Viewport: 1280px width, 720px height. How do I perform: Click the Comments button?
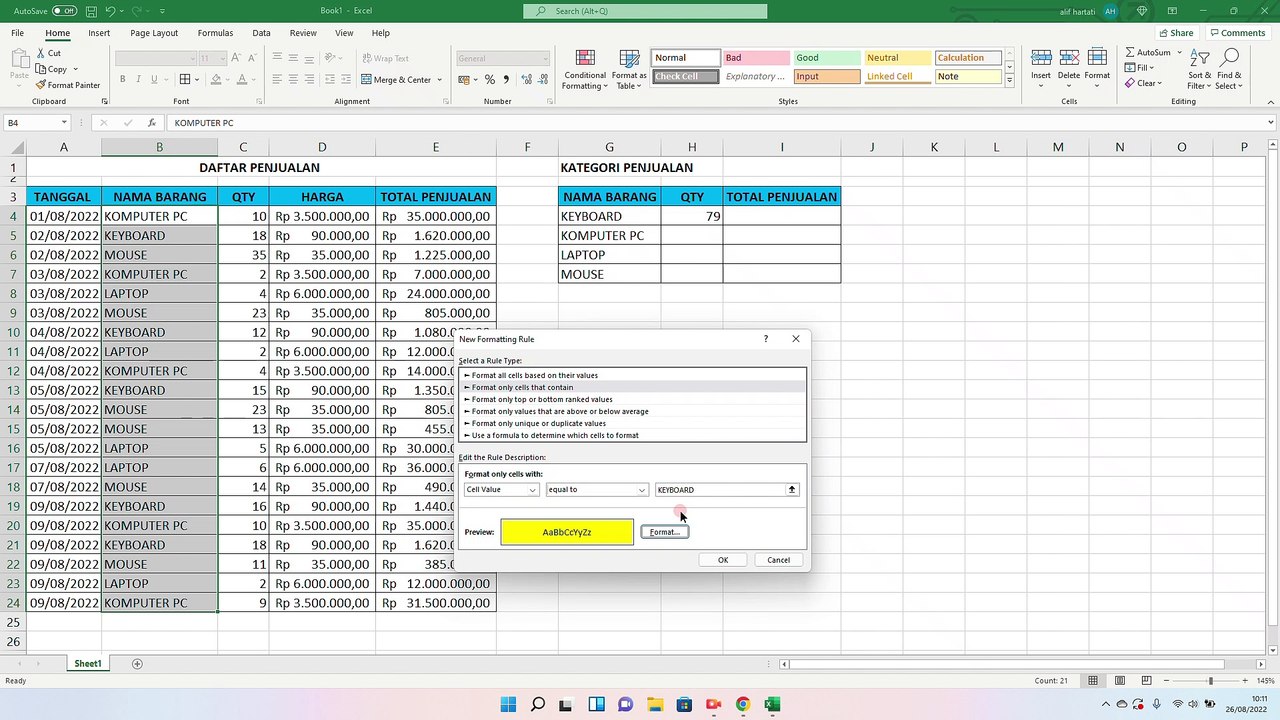[1237, 33]
